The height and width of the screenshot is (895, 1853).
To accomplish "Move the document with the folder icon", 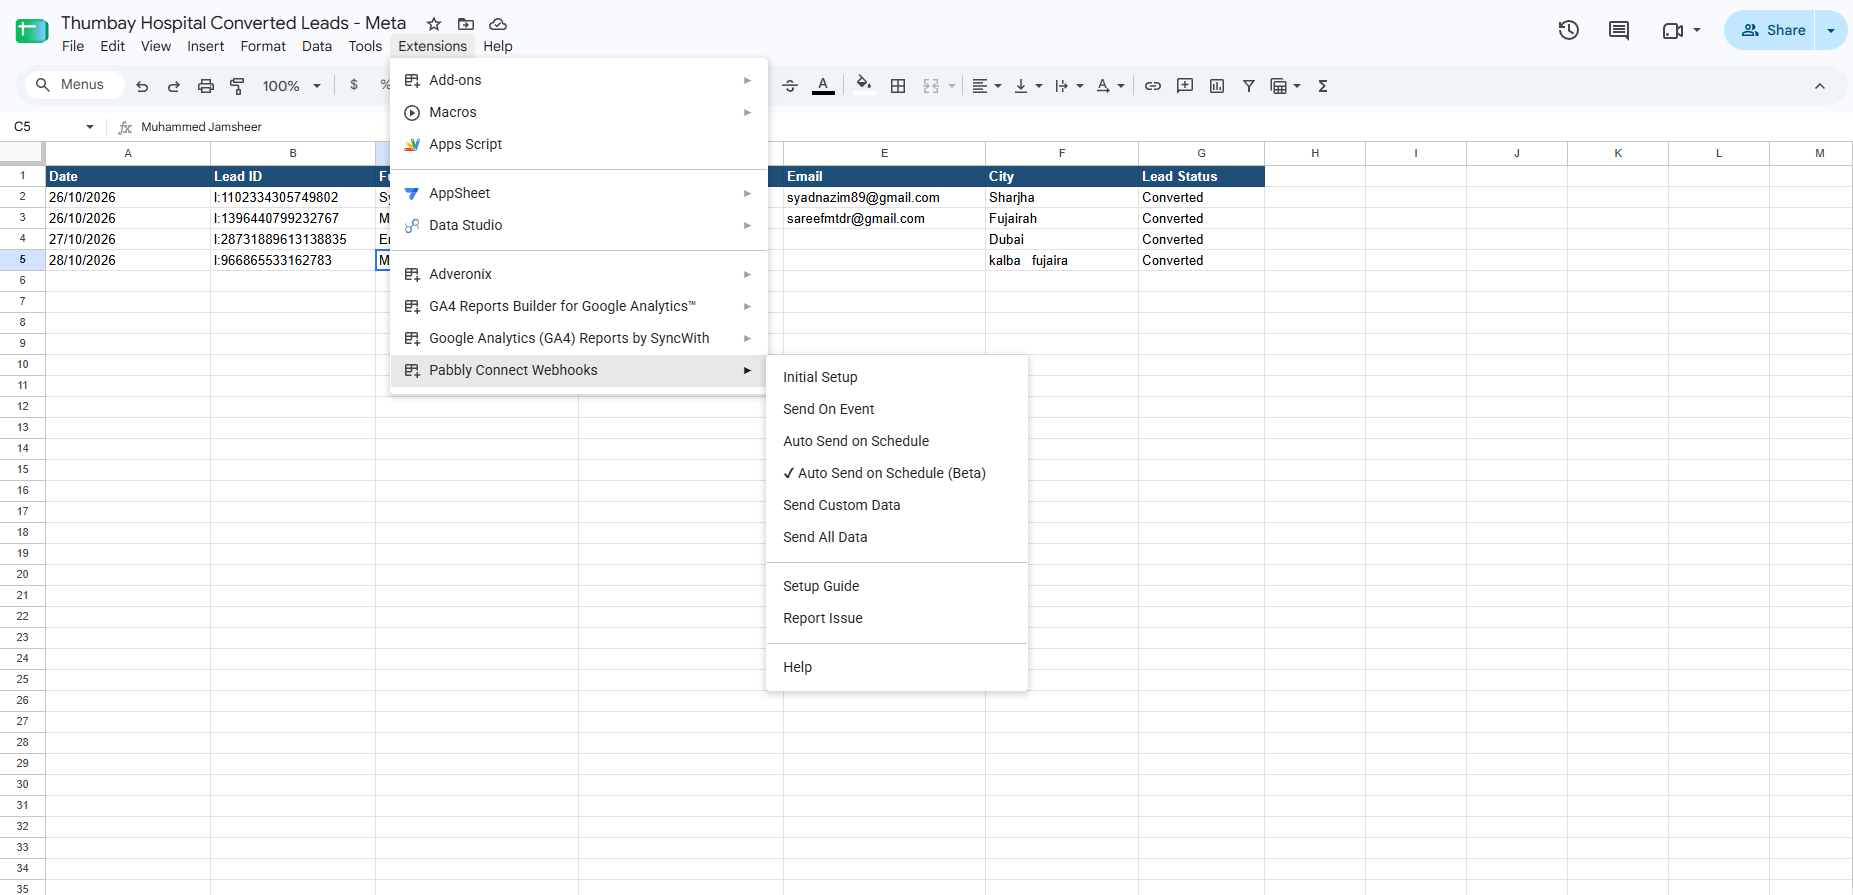I will pyautogui.click(x=466, y=24).
